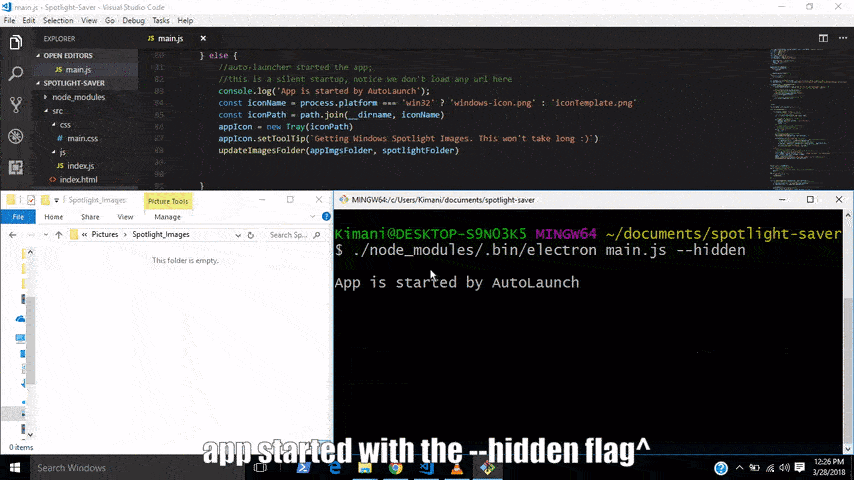Open the Get Help tray icon
Image resolution: width=854 pixels, height=480 pixels.
tap(721, 468)
